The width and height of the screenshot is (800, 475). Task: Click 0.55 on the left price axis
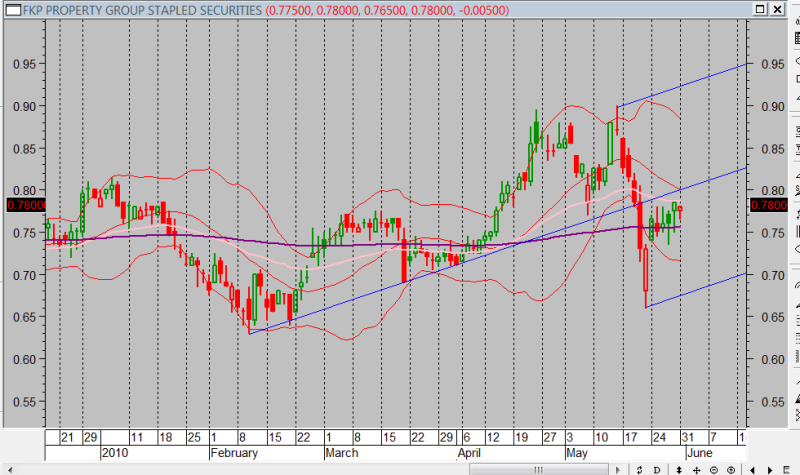coord(24,402)
